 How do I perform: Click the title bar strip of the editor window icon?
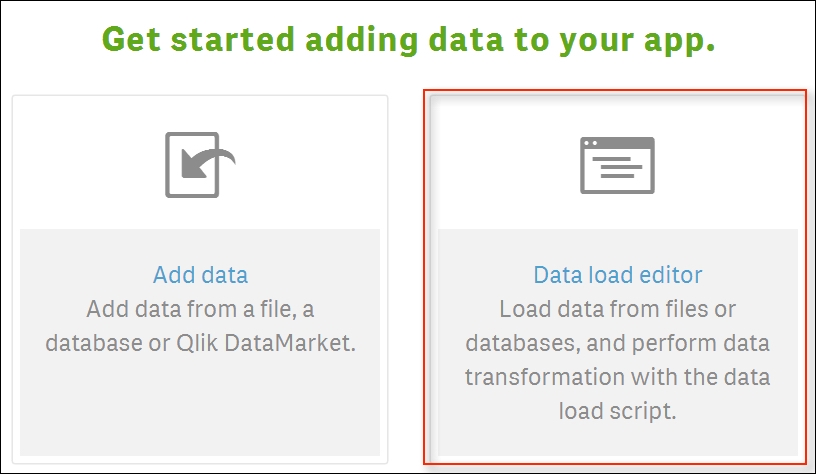[x=617, y=143]
